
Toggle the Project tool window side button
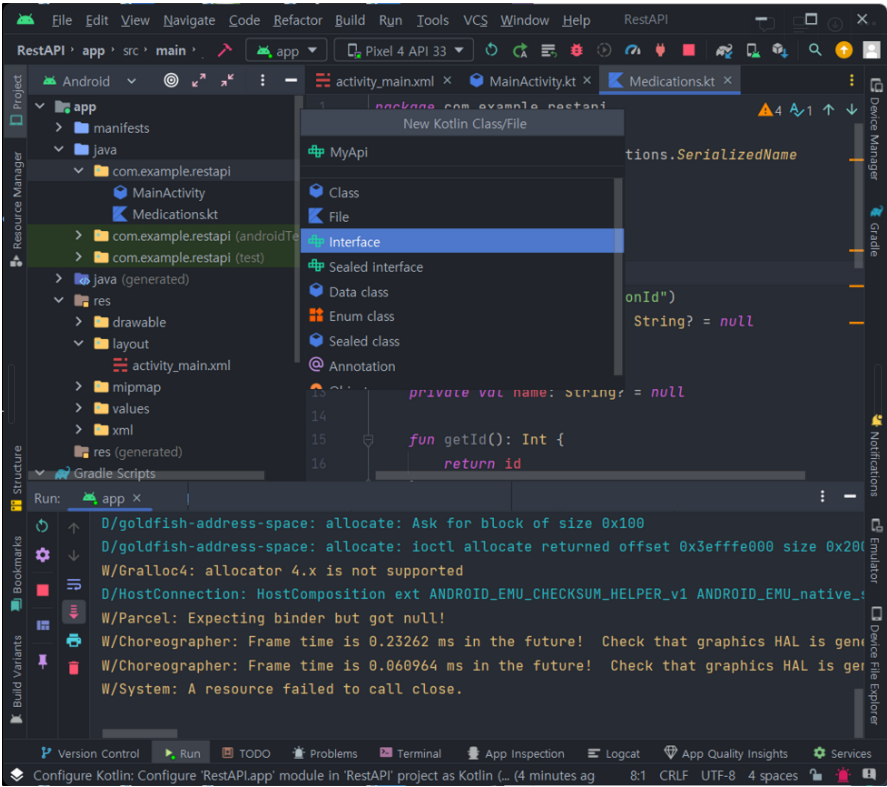[x=16, y=101]
